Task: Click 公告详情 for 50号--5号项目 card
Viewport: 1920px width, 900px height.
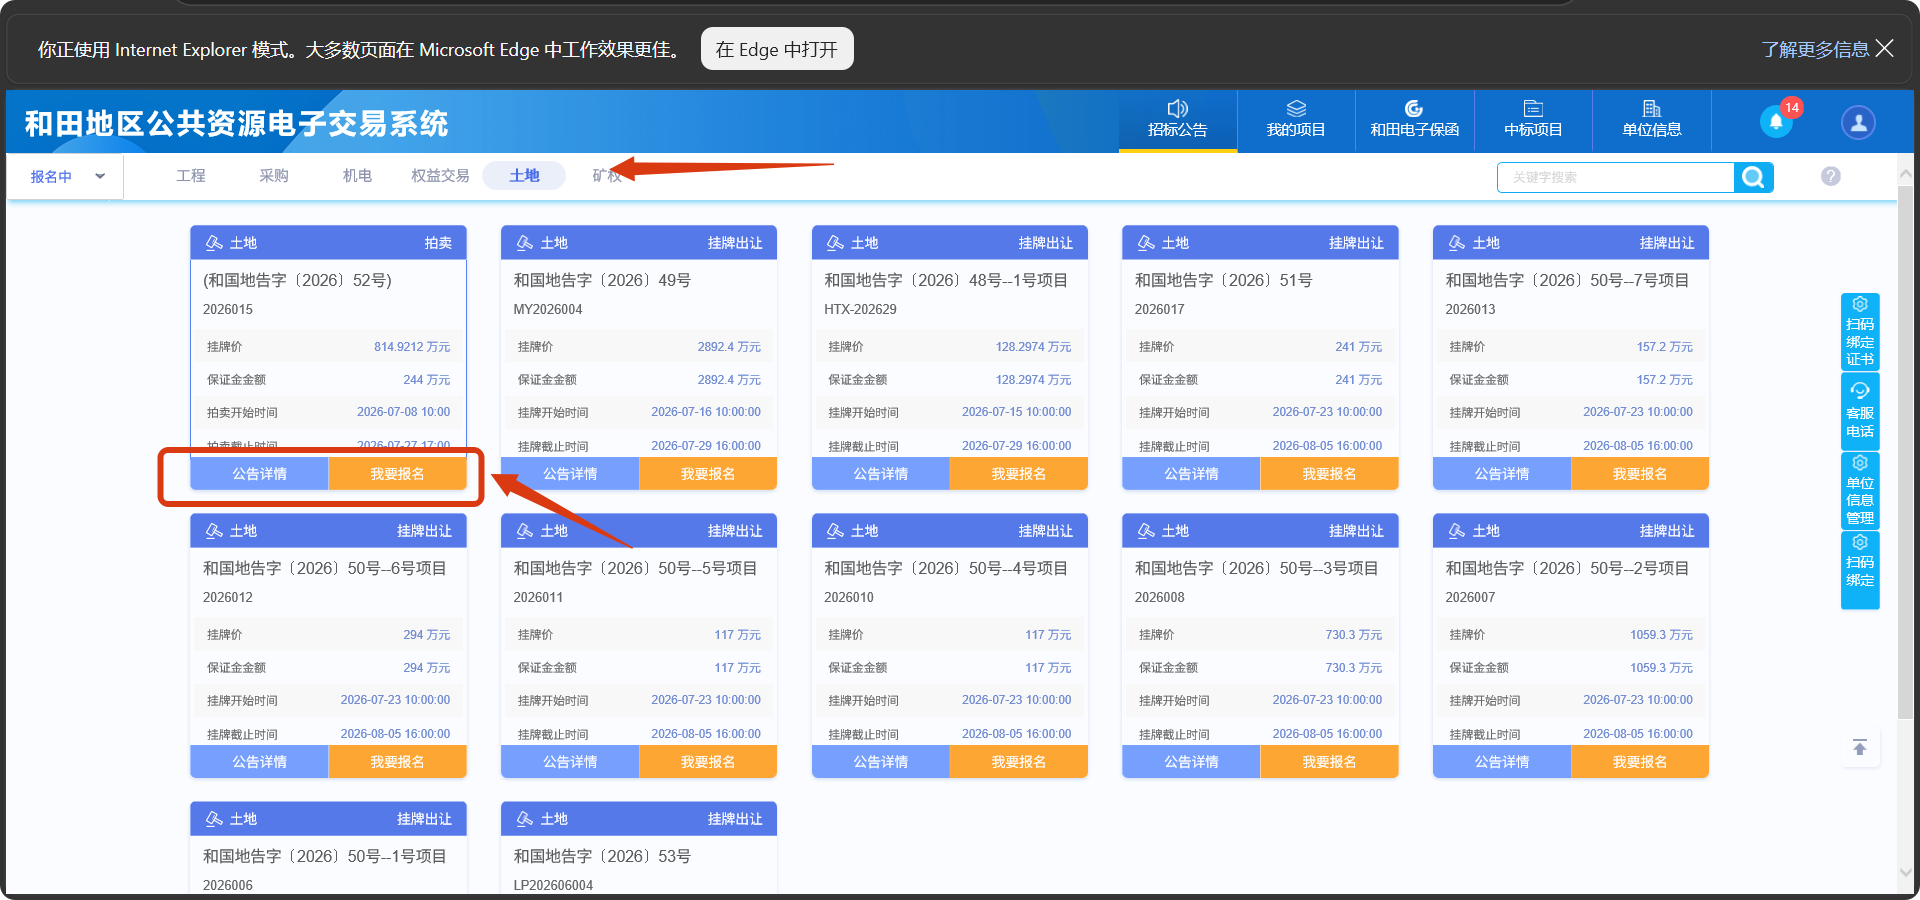Action: coord(570,762)
